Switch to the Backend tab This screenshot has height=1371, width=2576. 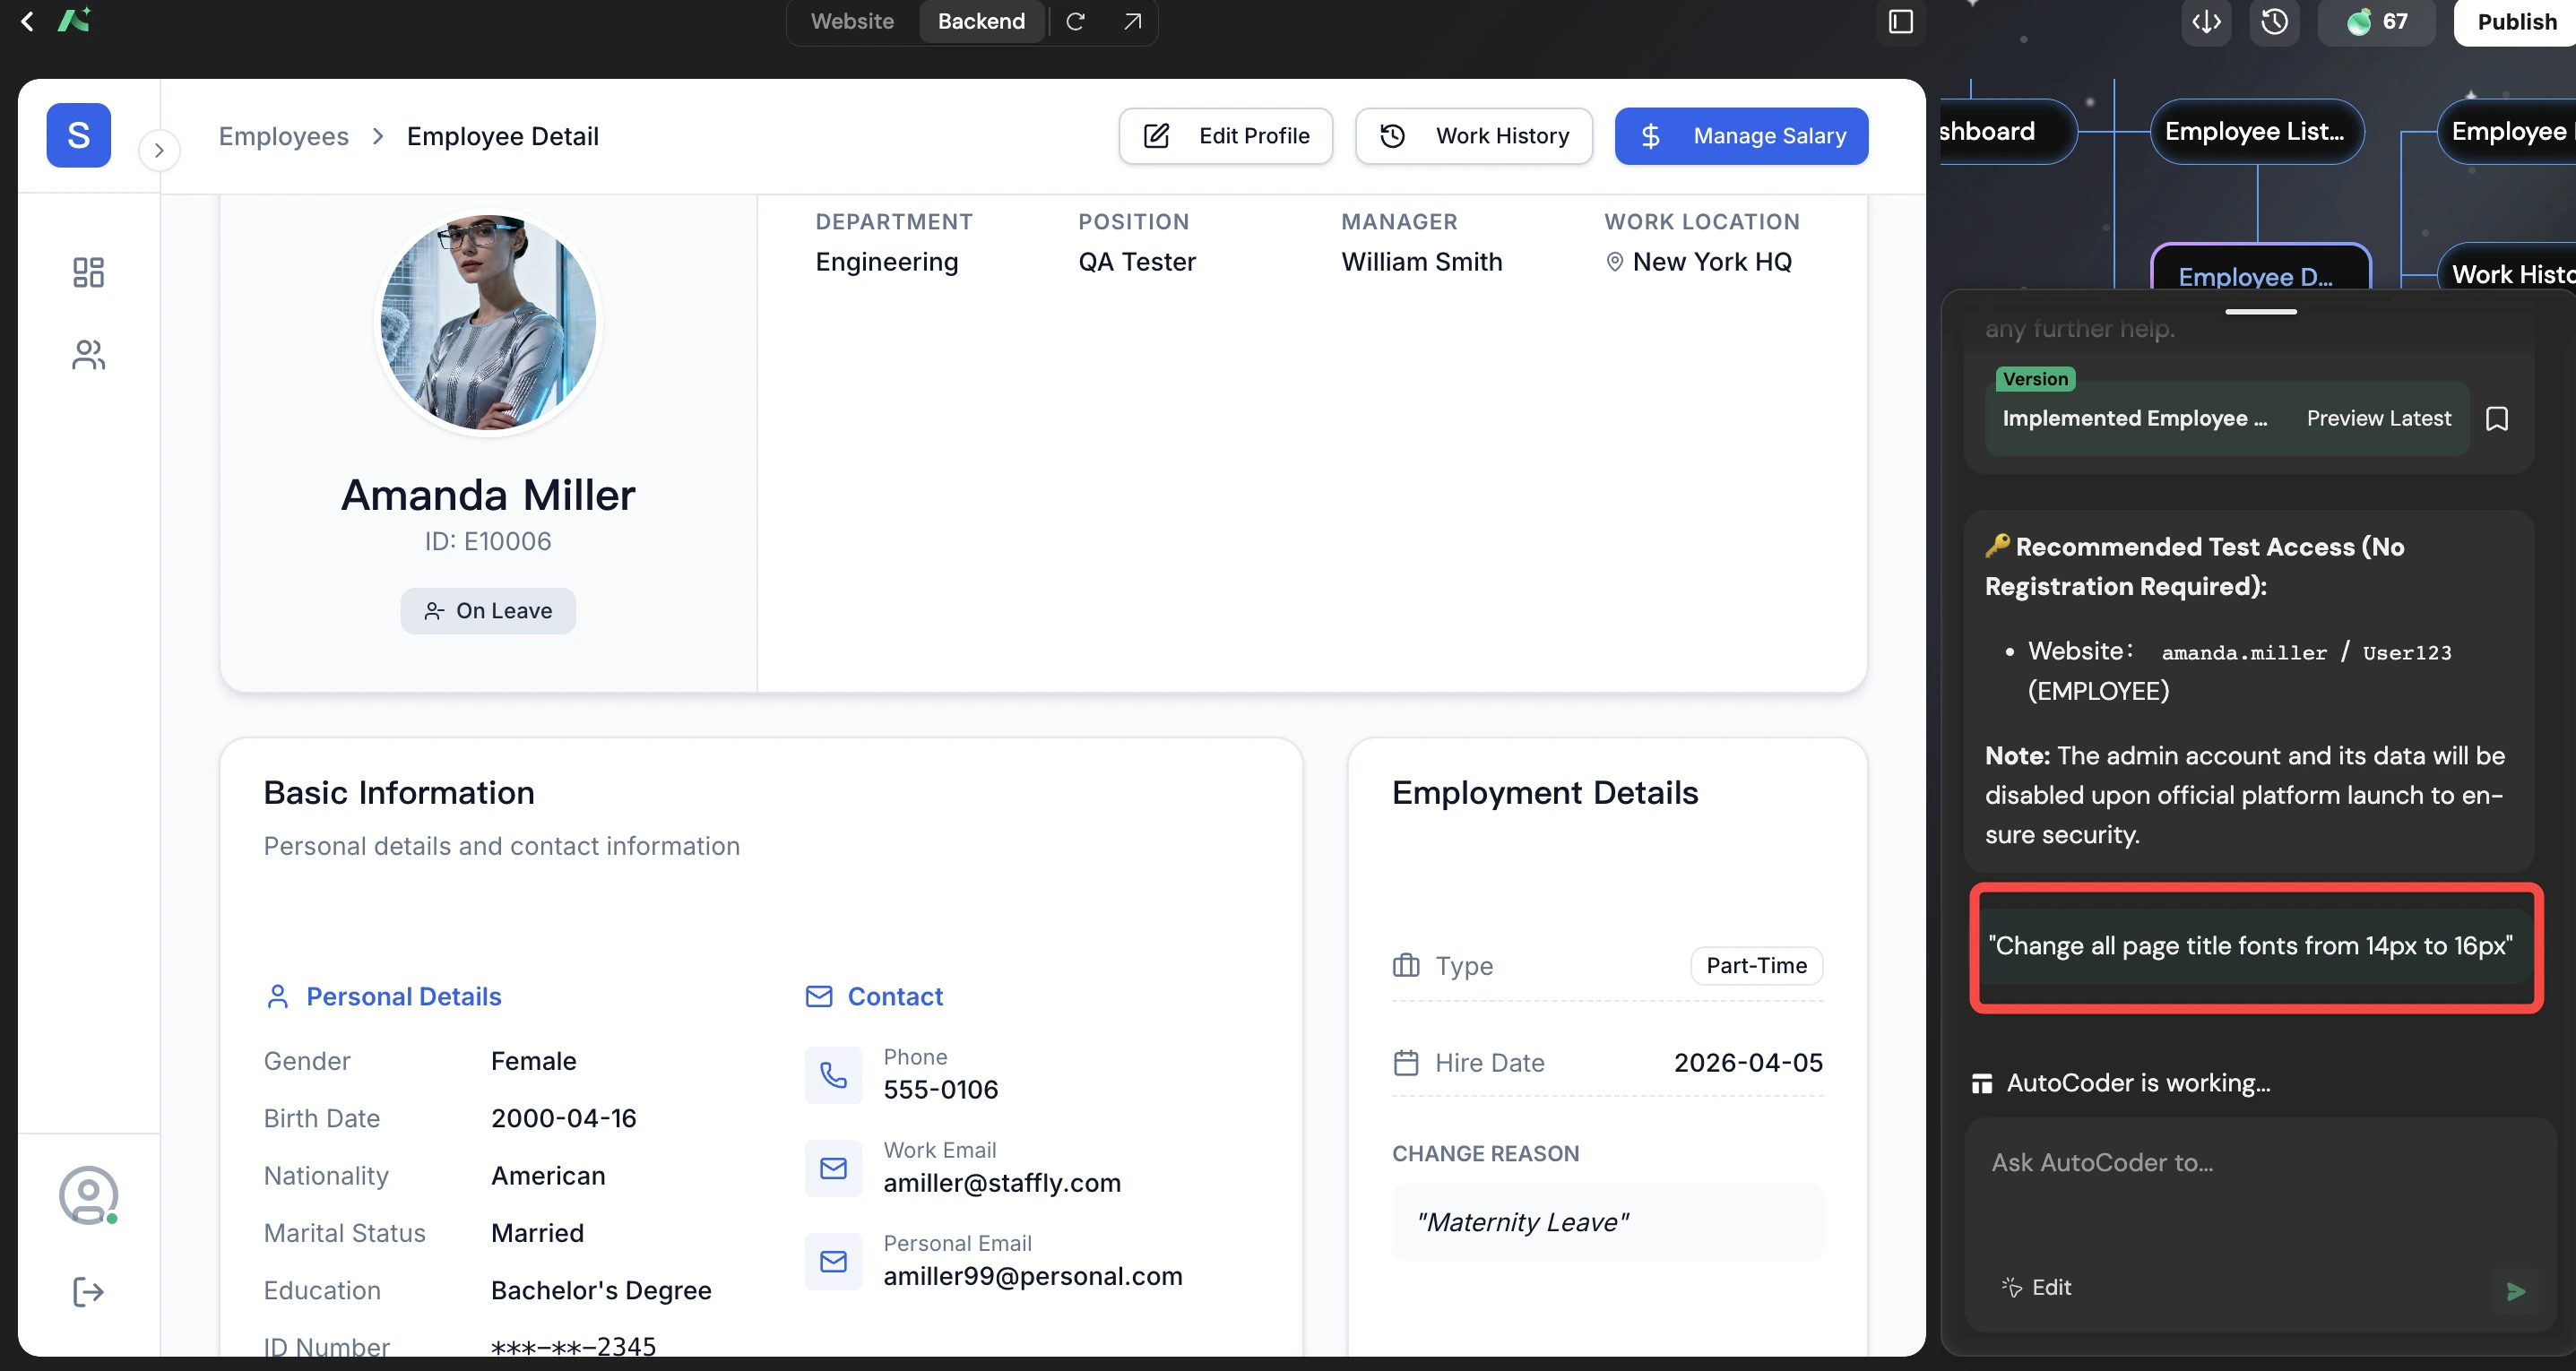981,21
